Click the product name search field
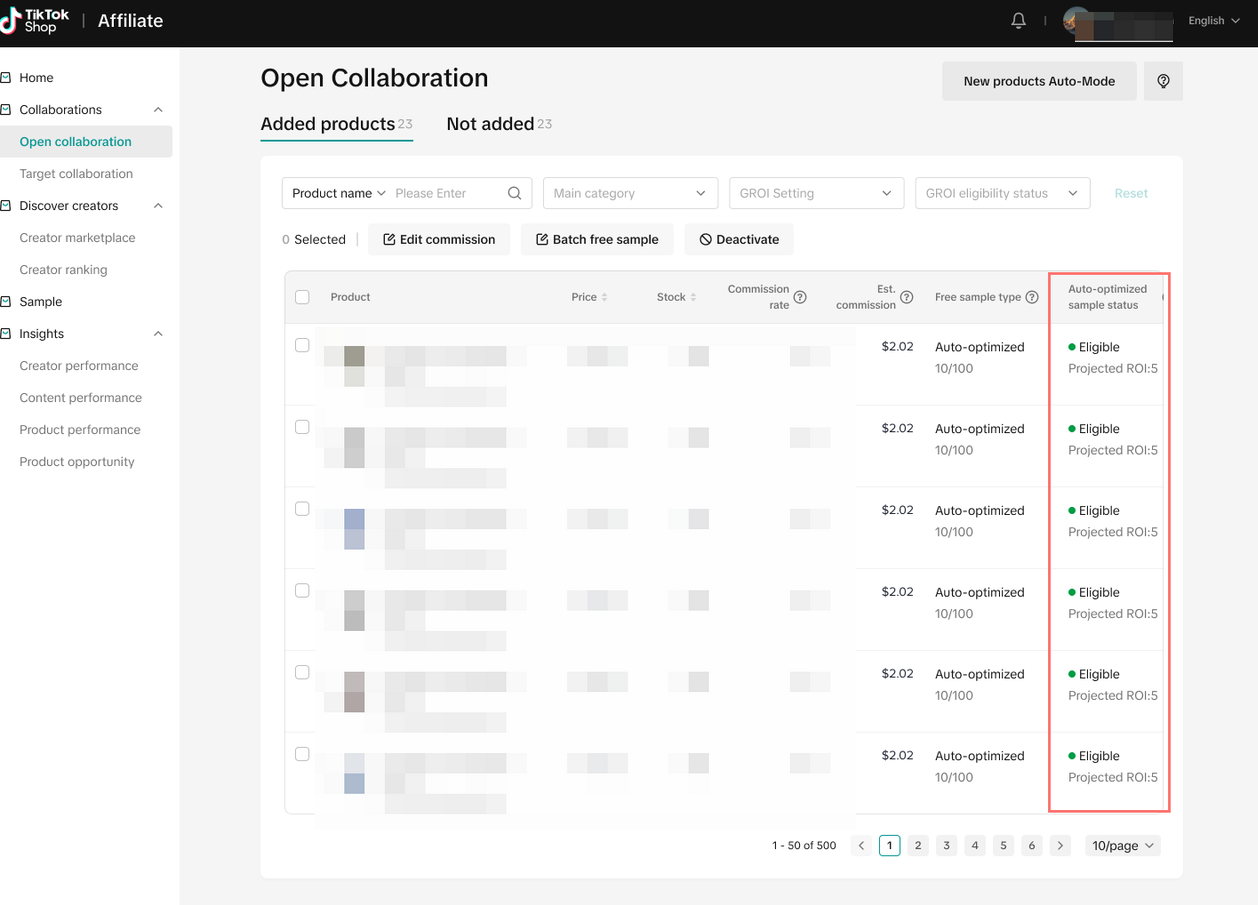Screen dimensions: 1258x905 (448, 193)
